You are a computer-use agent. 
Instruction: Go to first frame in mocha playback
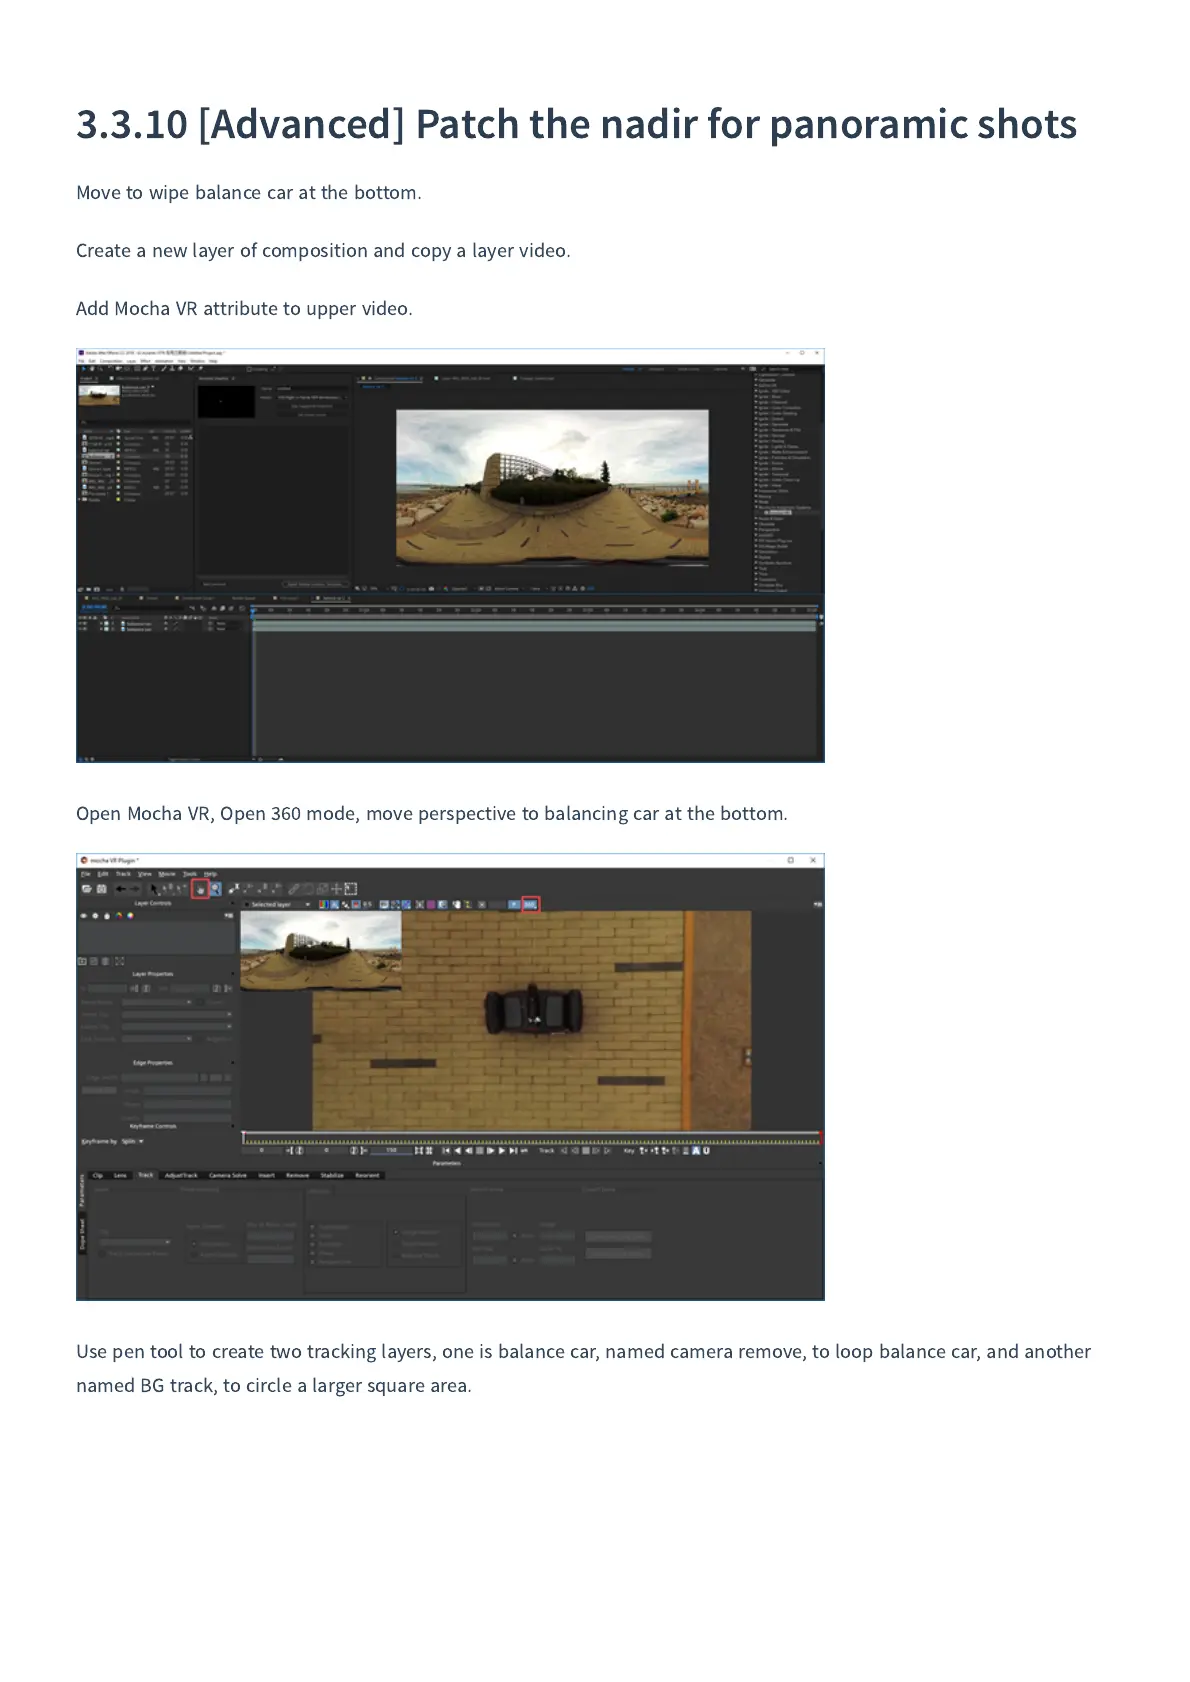click(x=446, y=1151)
